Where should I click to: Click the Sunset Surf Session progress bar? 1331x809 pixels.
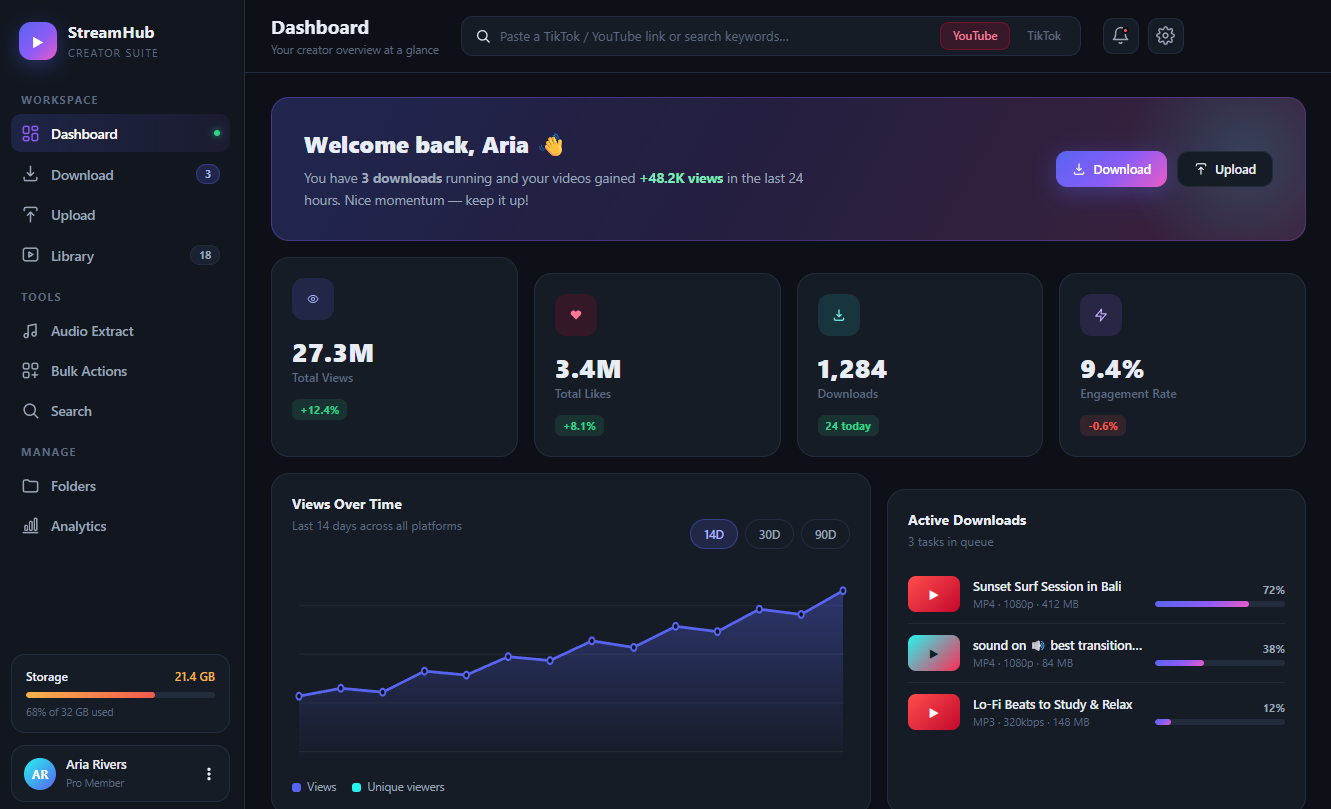(x=1220, y=604)
